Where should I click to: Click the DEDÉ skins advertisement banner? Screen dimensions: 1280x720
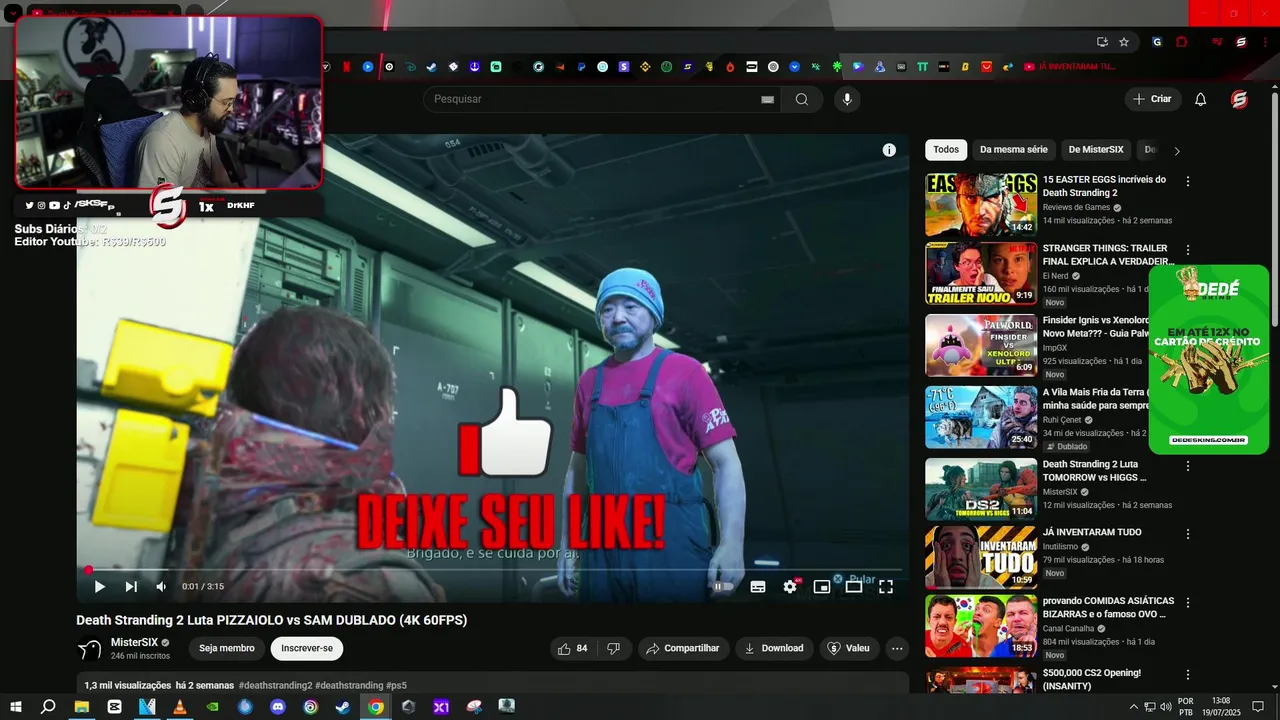coord(1209,359)
